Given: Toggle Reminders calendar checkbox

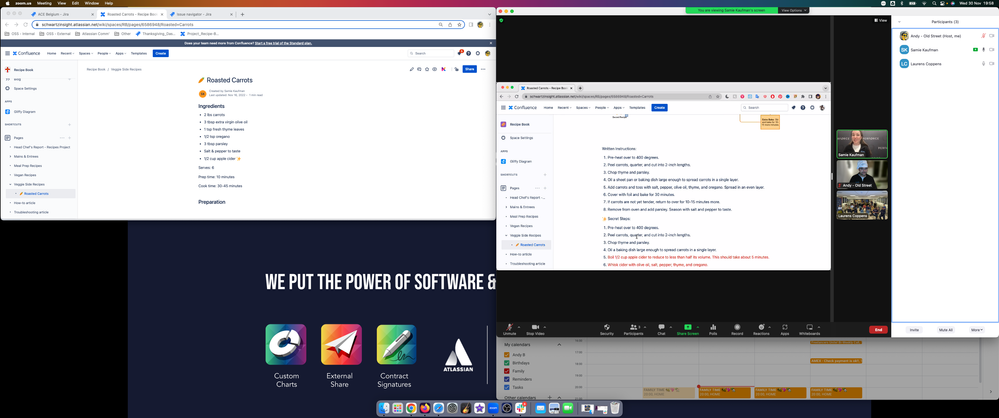Looking at the screenshot, I should pyautogui.click(x=507, y=379).
